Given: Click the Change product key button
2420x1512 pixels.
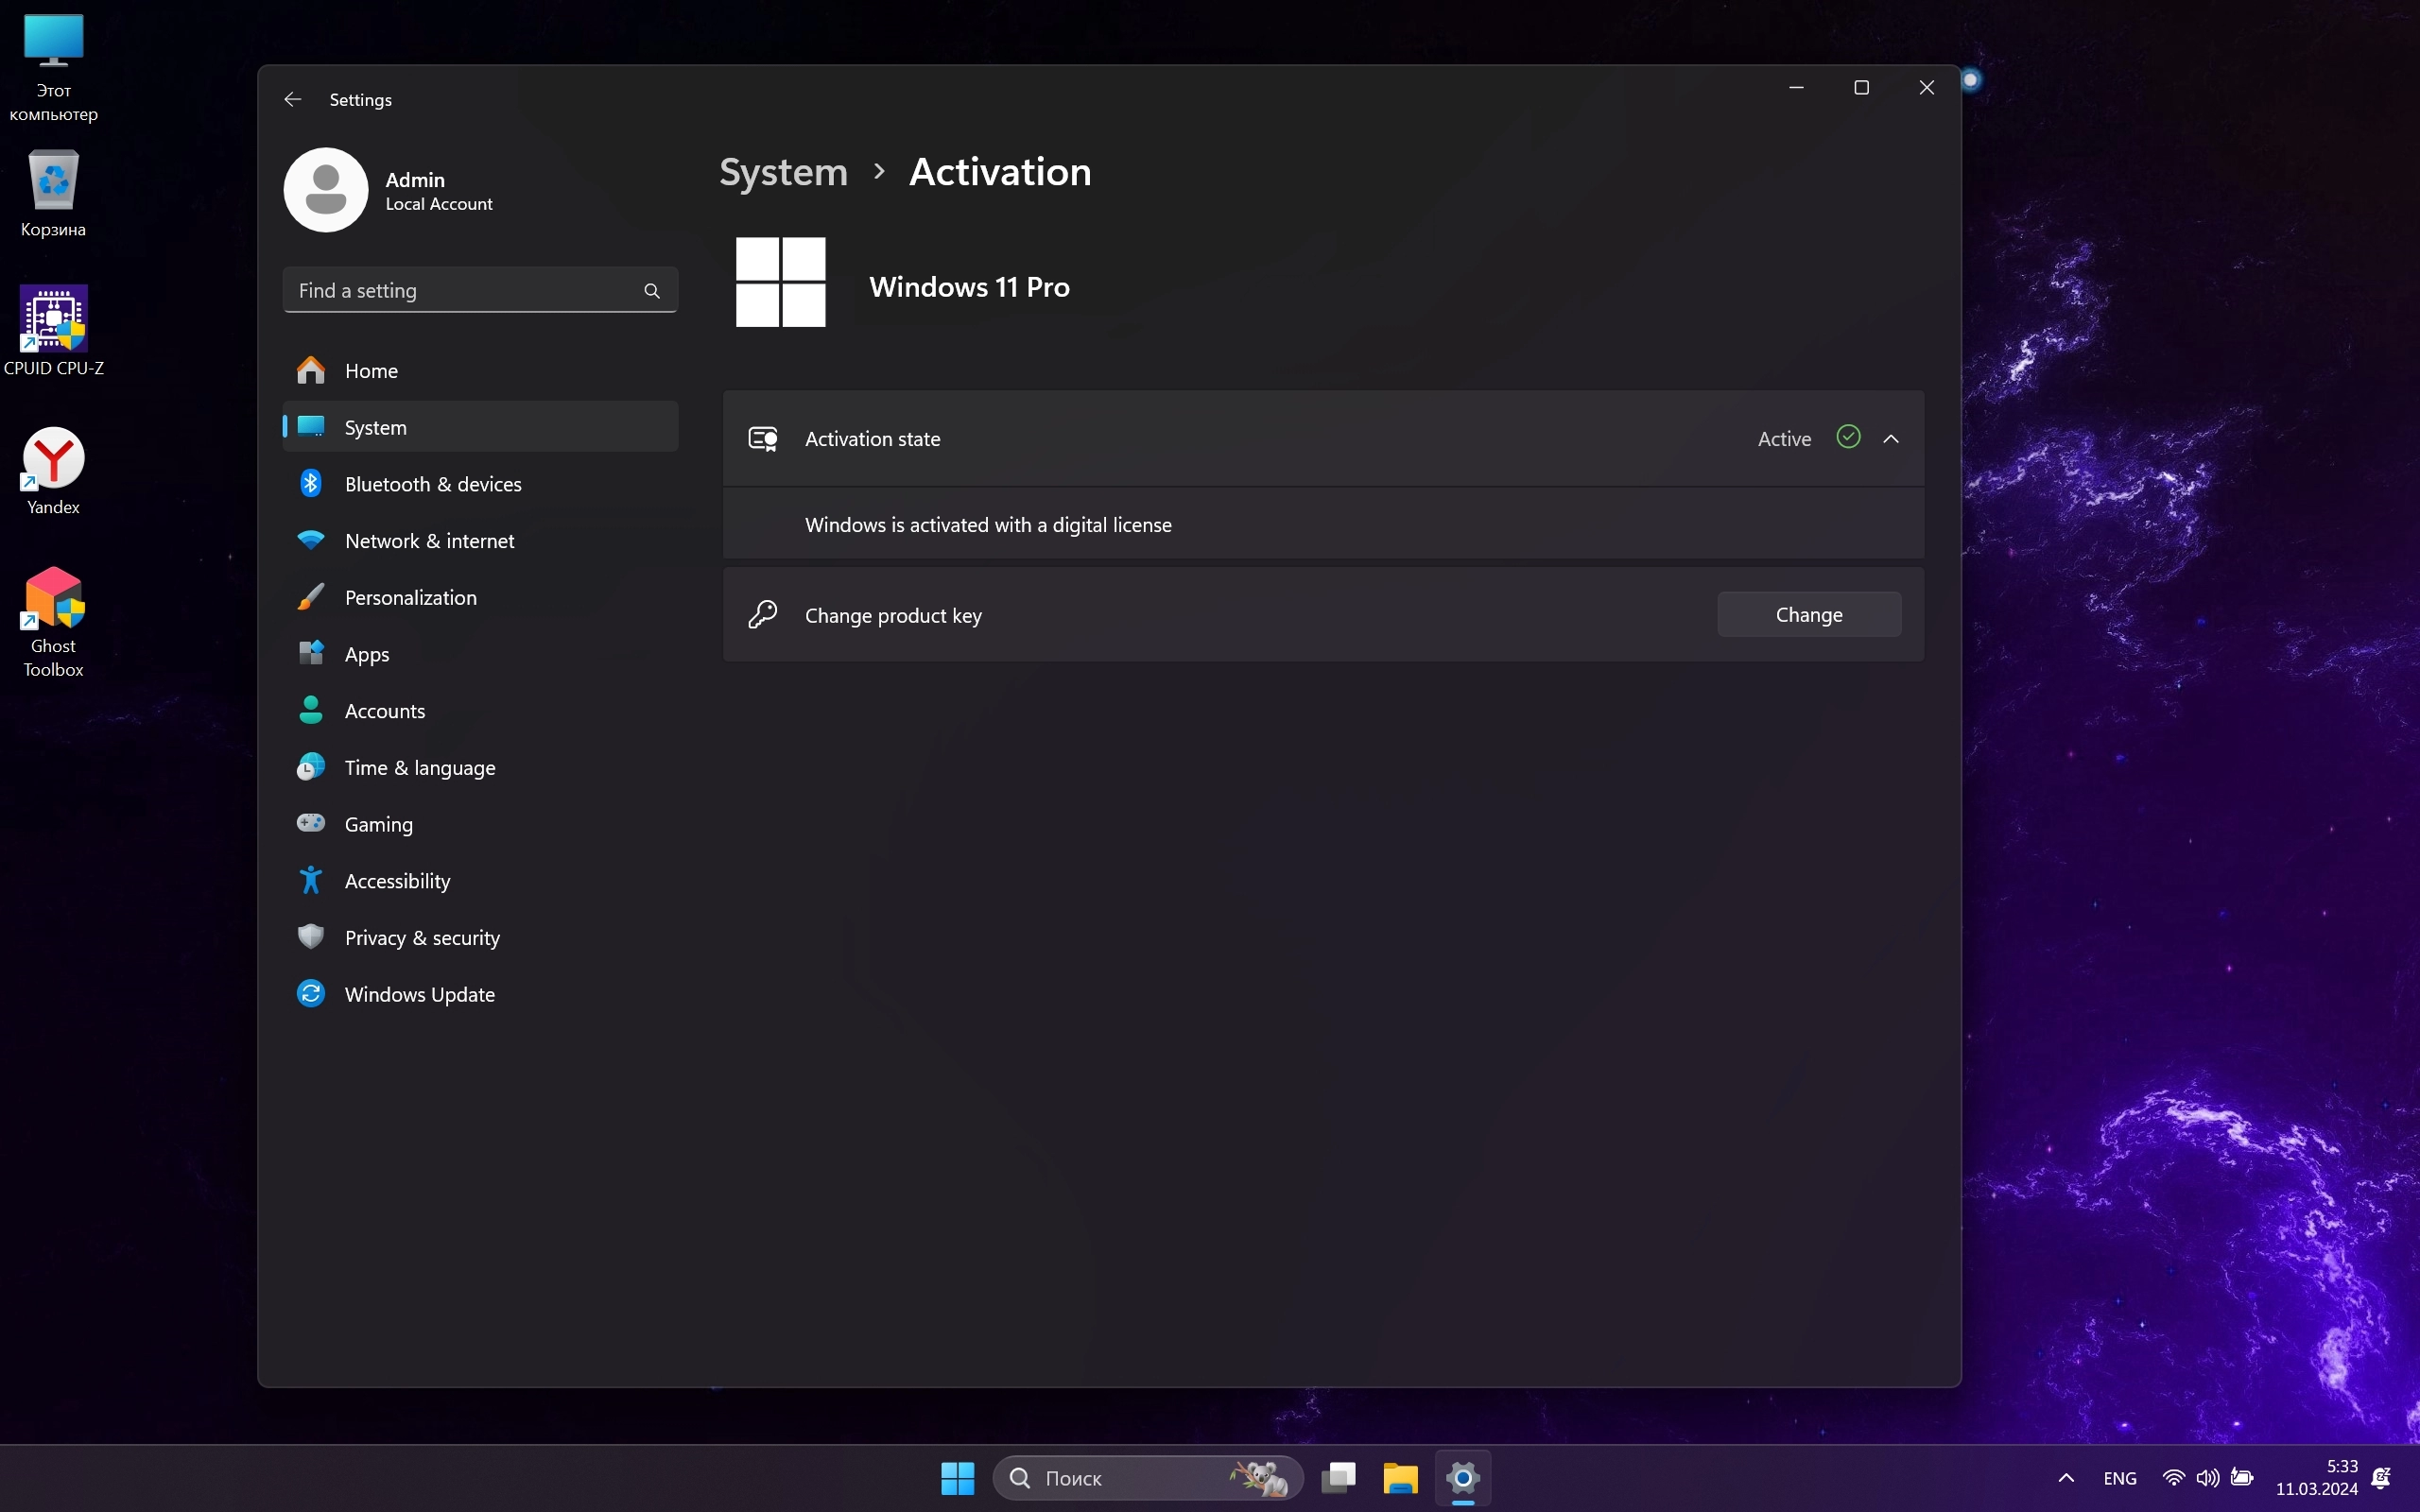Looking at the screenshot, I should [1808, 615].
